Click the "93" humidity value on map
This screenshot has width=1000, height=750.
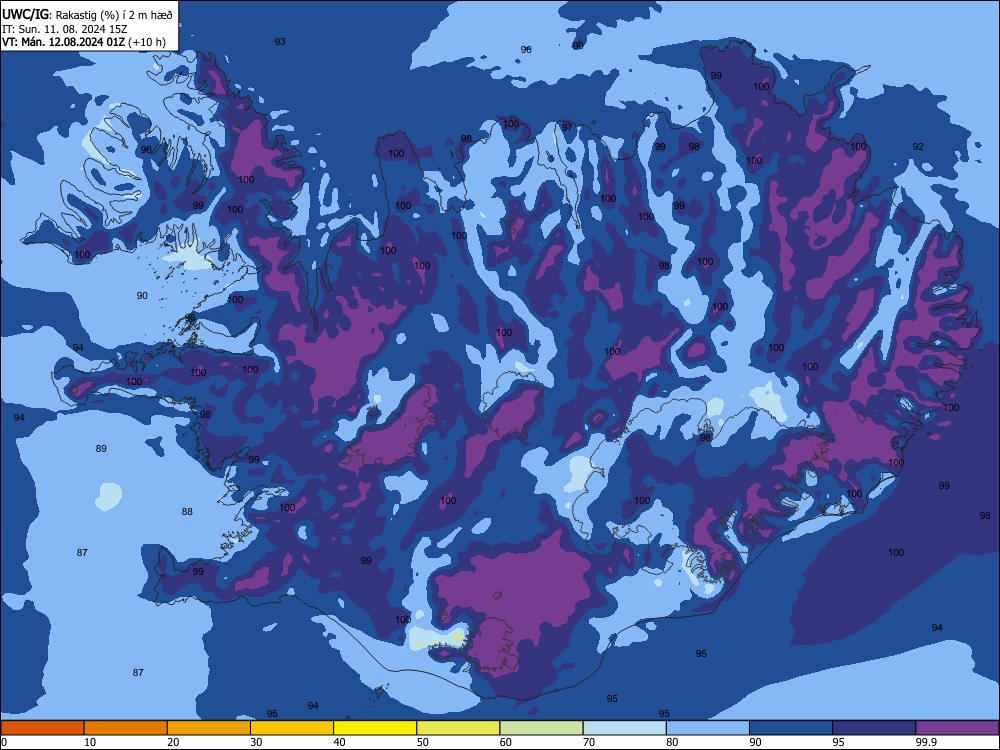coord(280,41)
